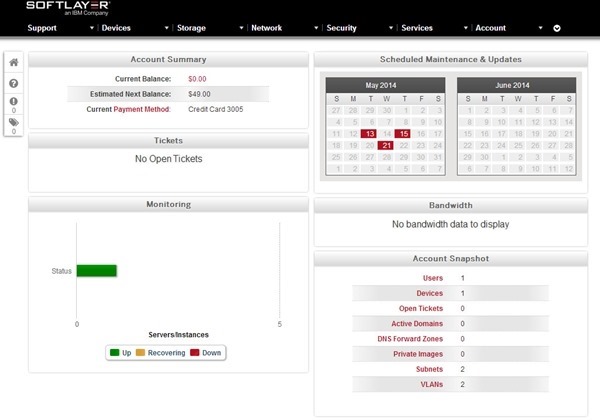This screenshot has width=600, height=420.
Task: Expand the Support dropdown arrow
Action: [92, 28]
